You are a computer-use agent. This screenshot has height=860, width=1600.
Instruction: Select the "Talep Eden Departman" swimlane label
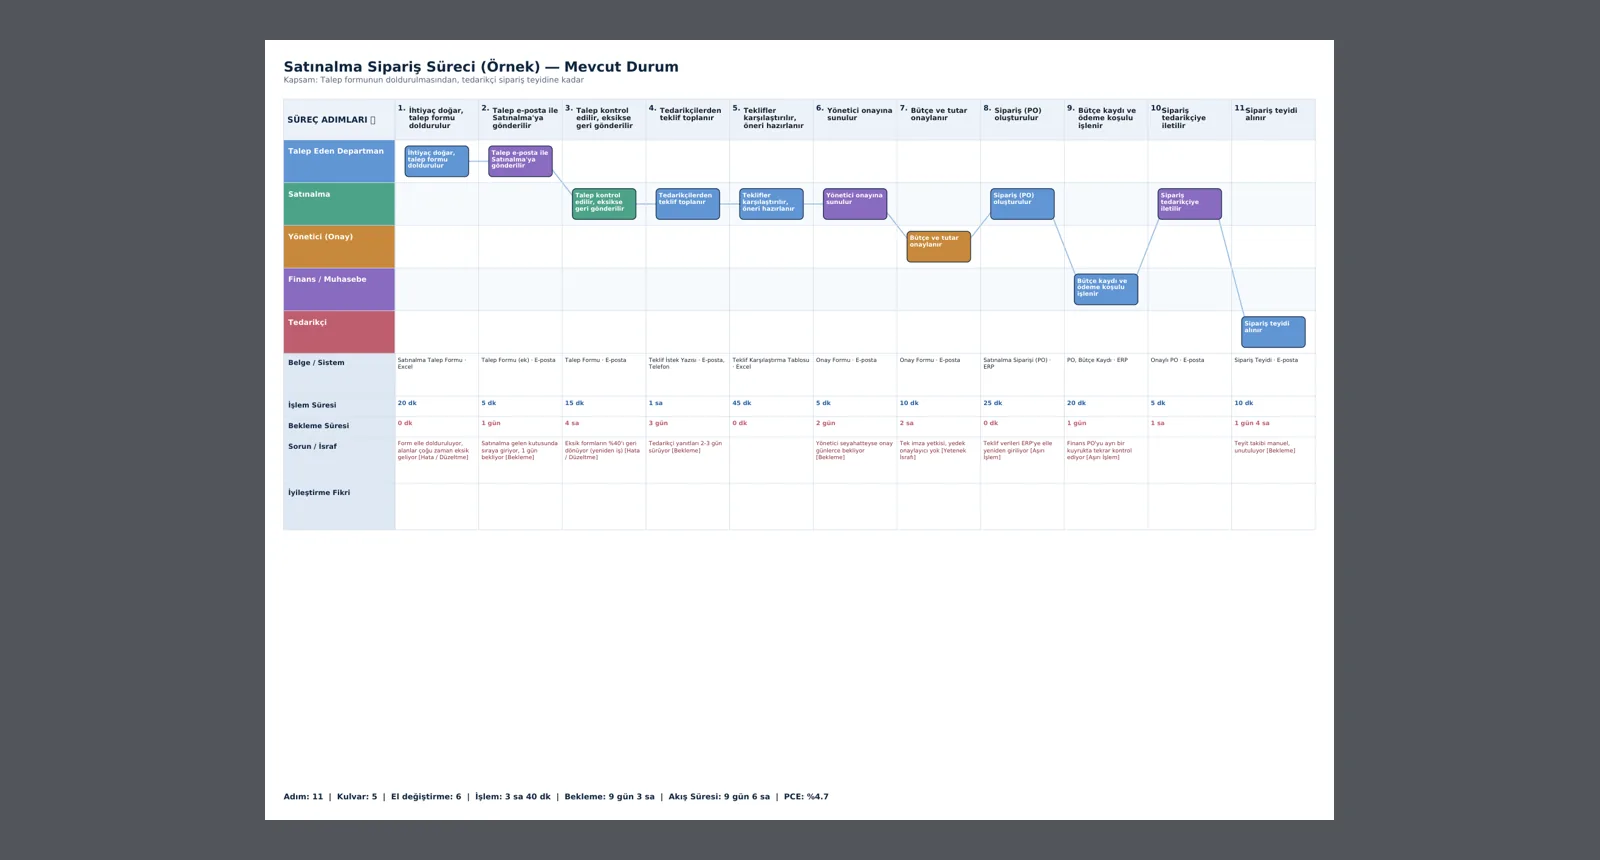tap(339, 161)
